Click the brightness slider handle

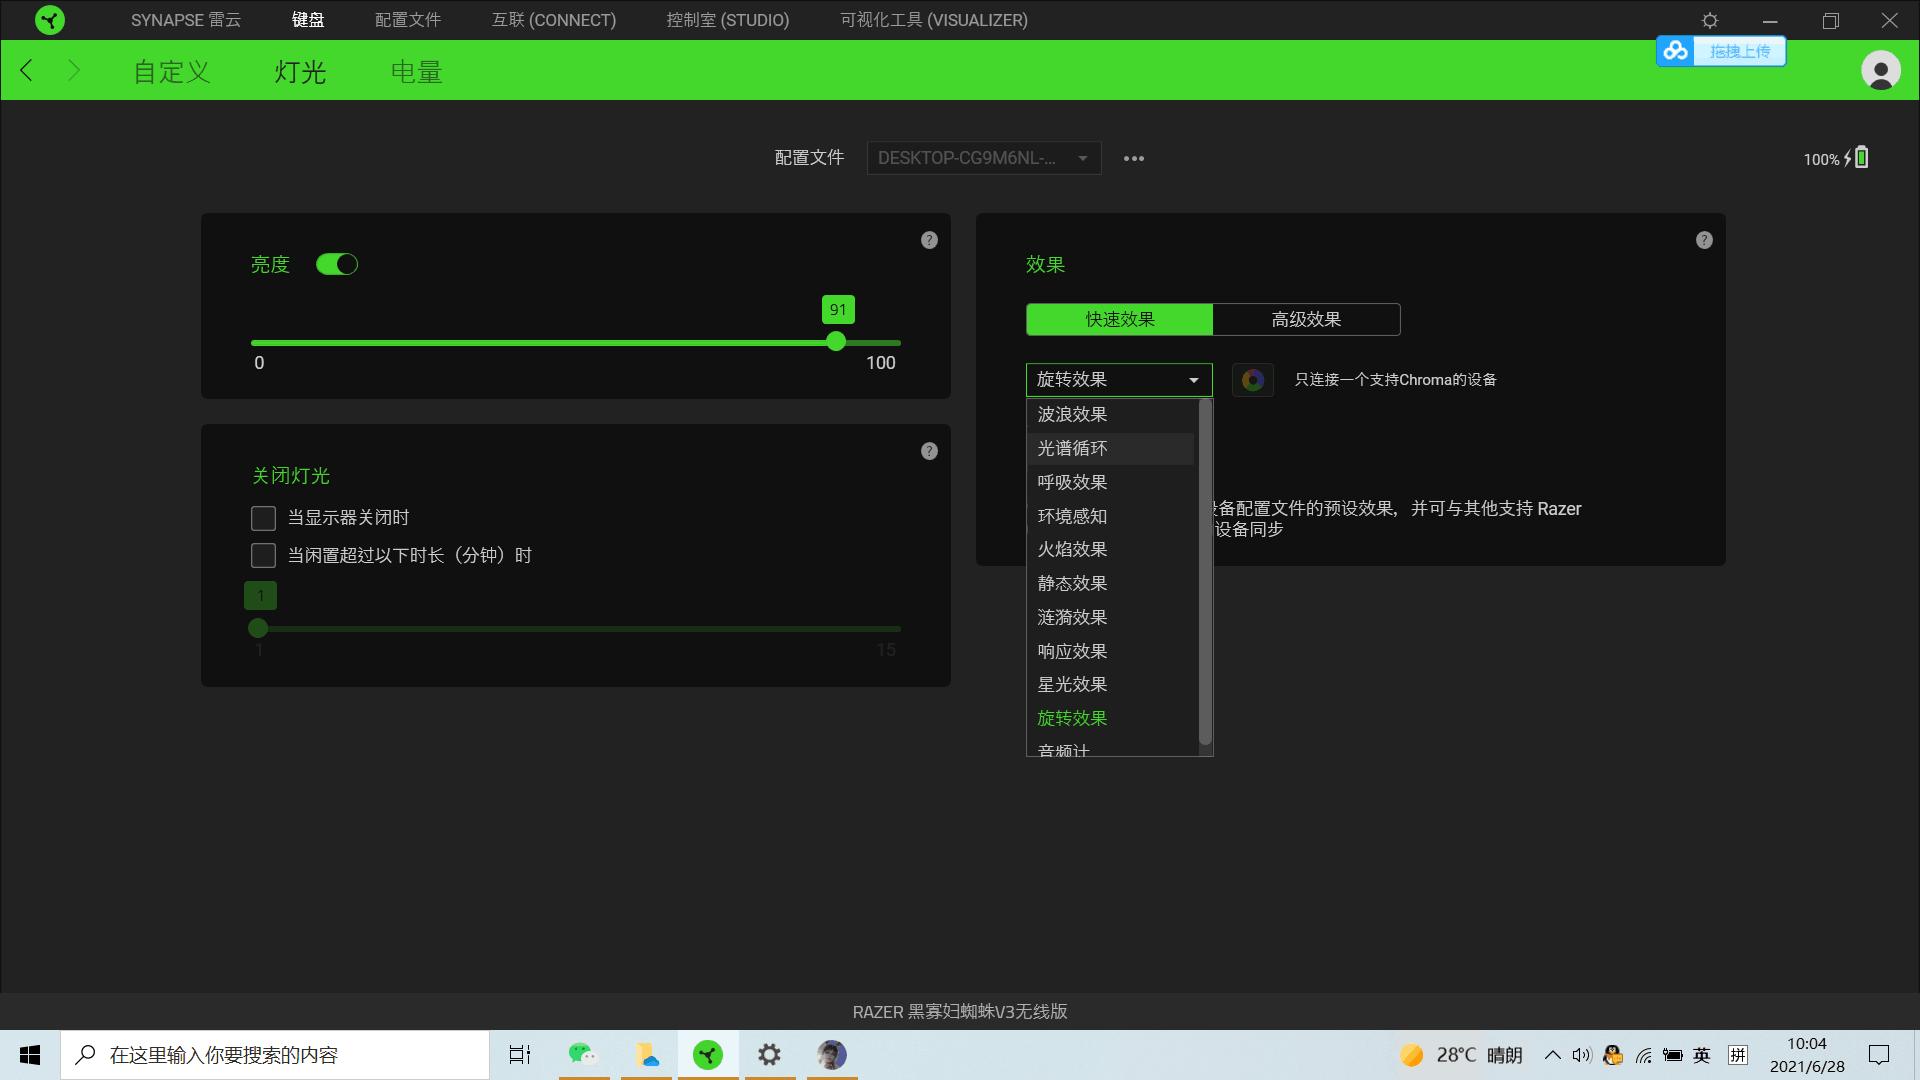836,342
